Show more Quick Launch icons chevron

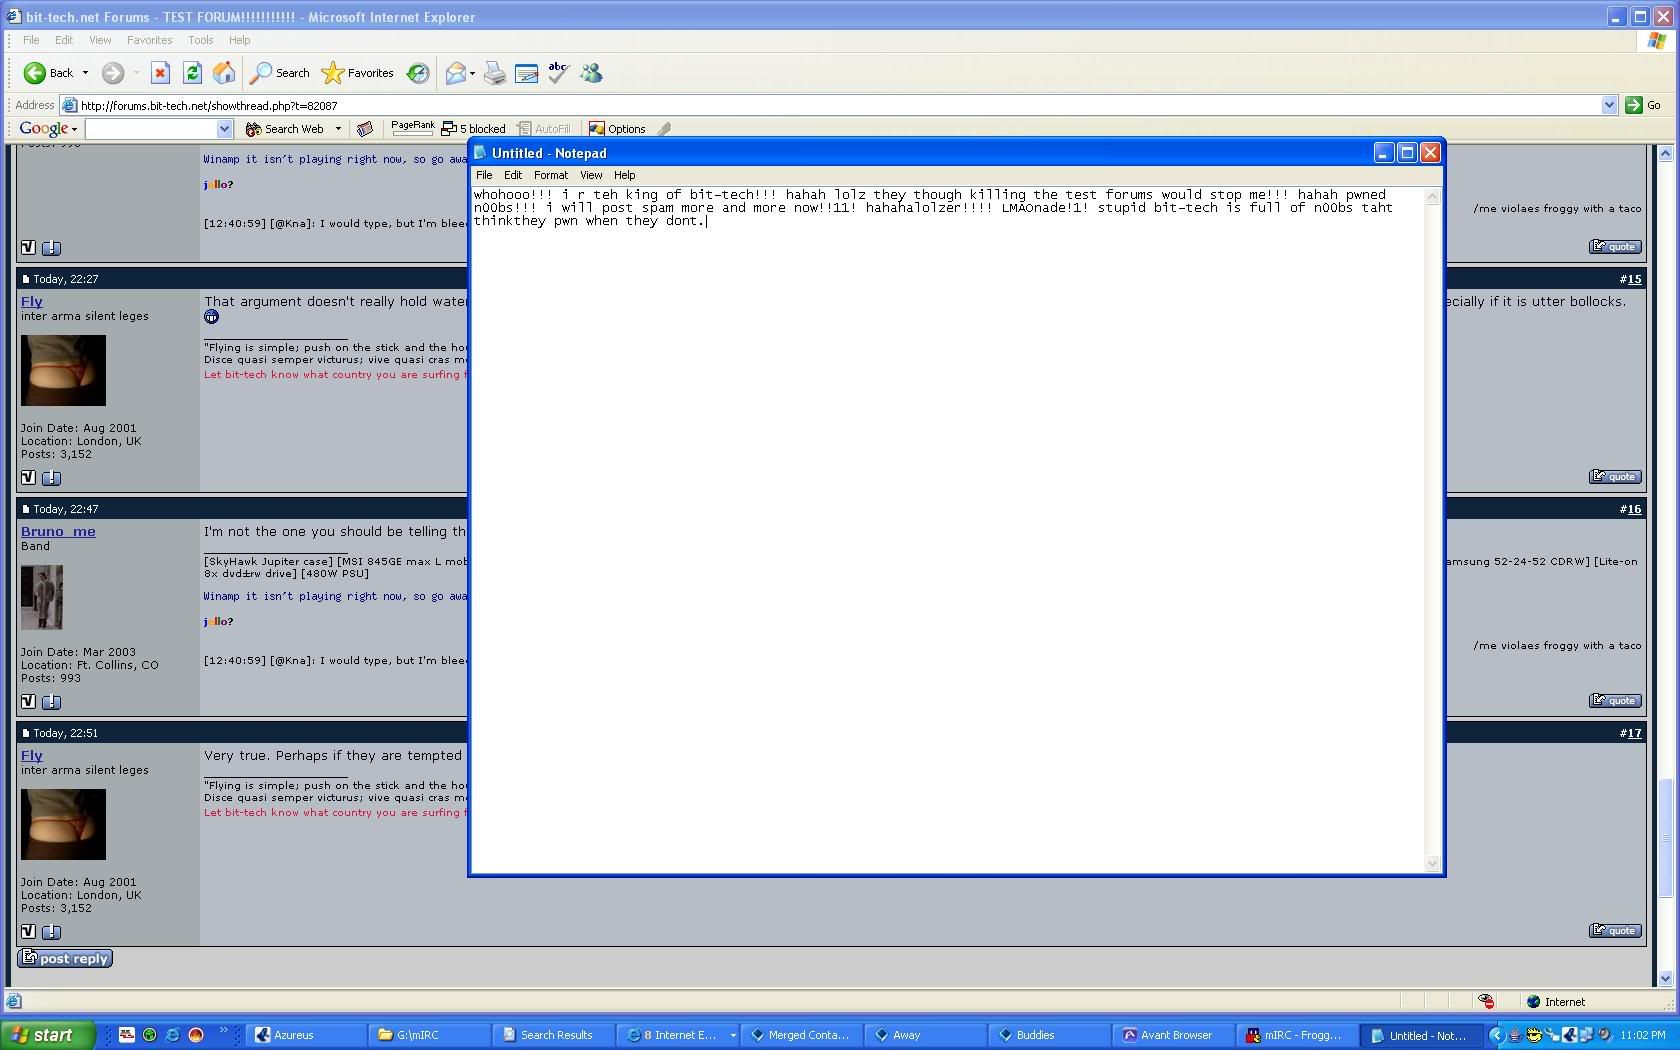[223, 1031]
